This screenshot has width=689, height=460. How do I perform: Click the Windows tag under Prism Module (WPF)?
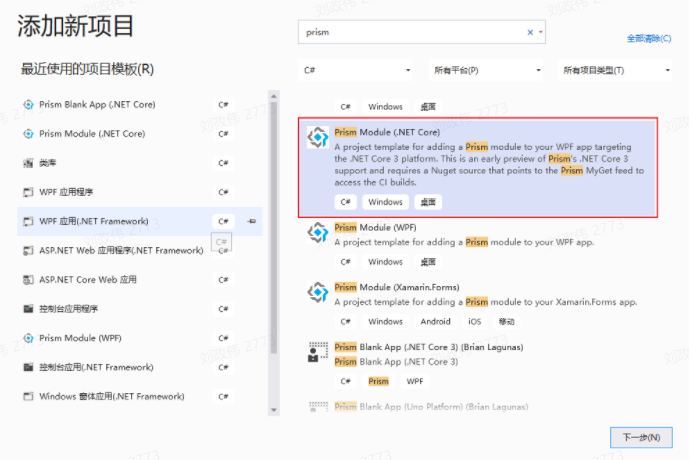tap(385, 262)
